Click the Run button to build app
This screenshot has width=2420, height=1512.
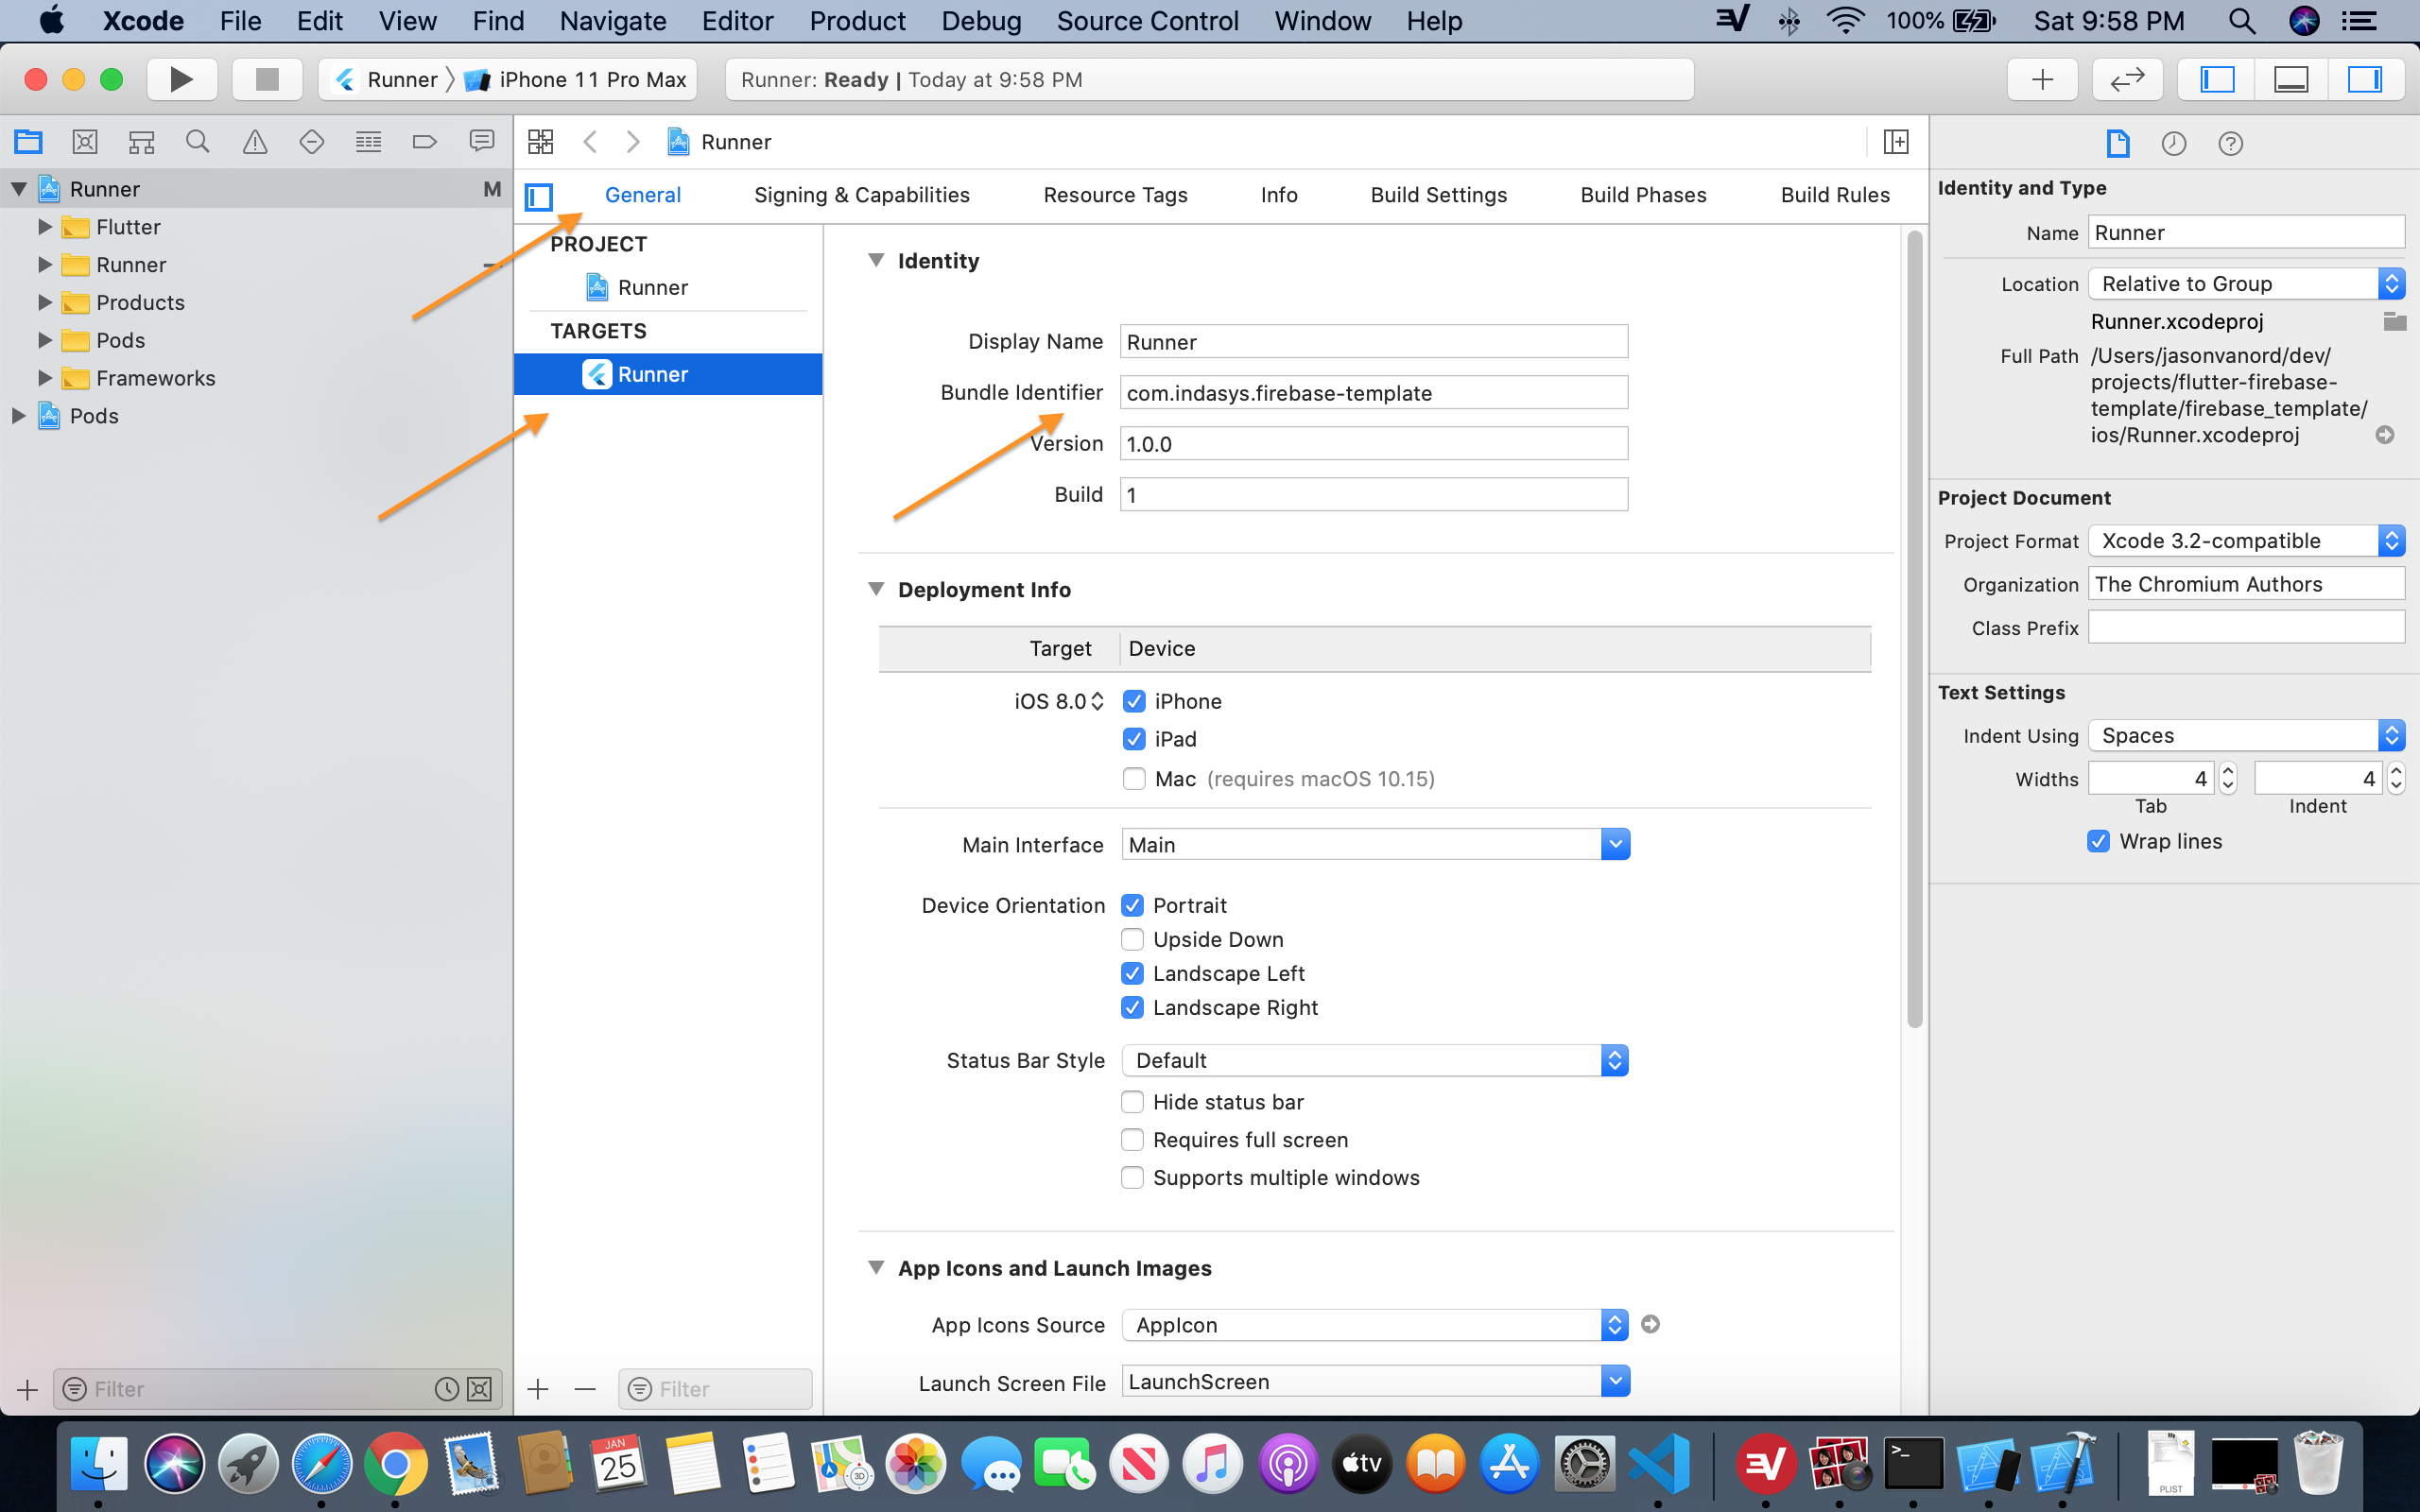tap(180, 78)
